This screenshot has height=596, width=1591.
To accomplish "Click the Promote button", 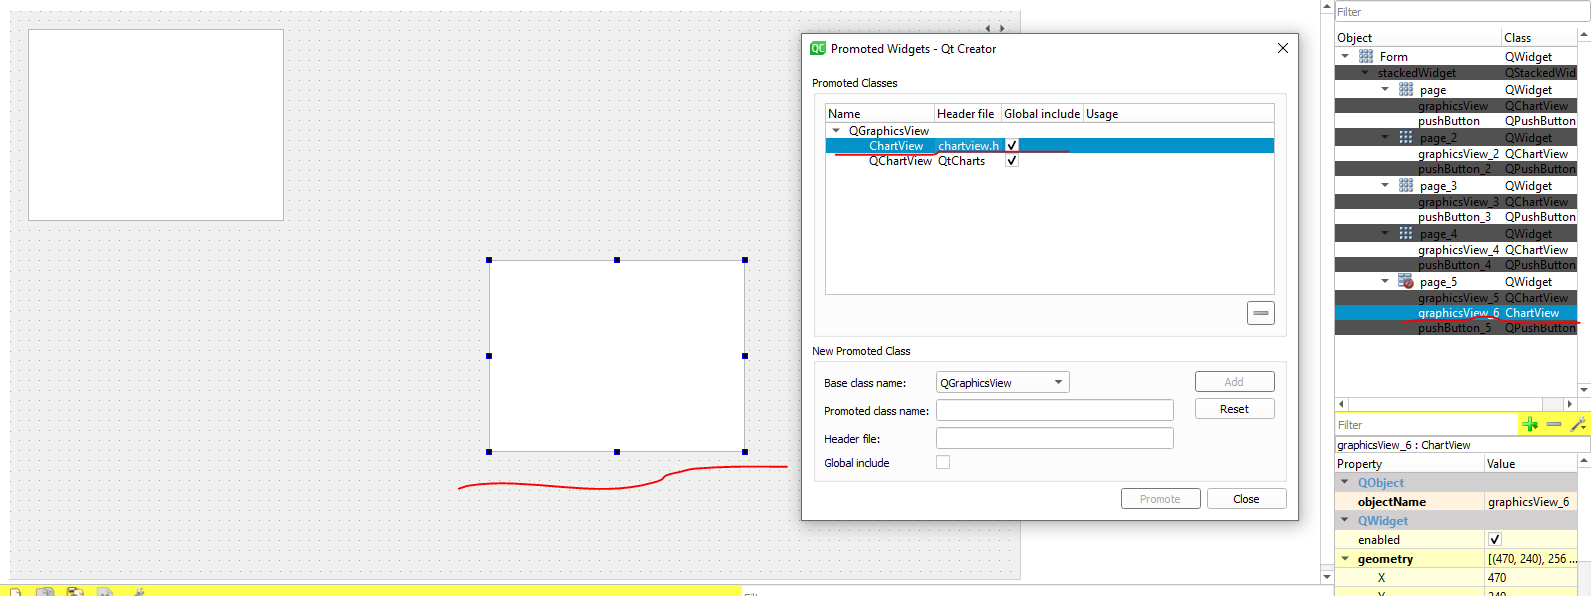I will pyautogui.click(x=1160, y=498).
